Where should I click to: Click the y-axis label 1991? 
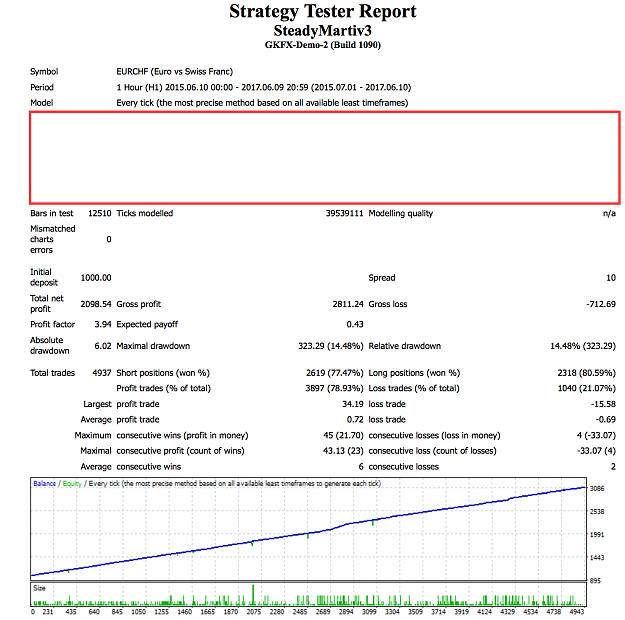coord(597,535)
